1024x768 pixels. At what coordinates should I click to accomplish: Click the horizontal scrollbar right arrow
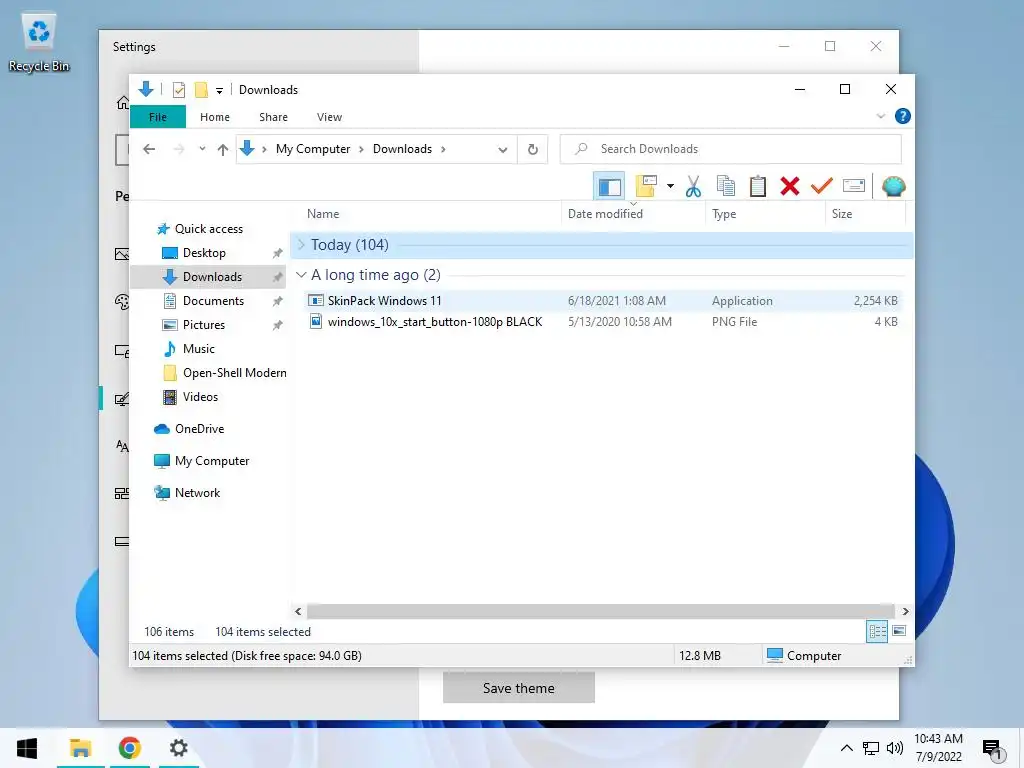coord(905,611)
